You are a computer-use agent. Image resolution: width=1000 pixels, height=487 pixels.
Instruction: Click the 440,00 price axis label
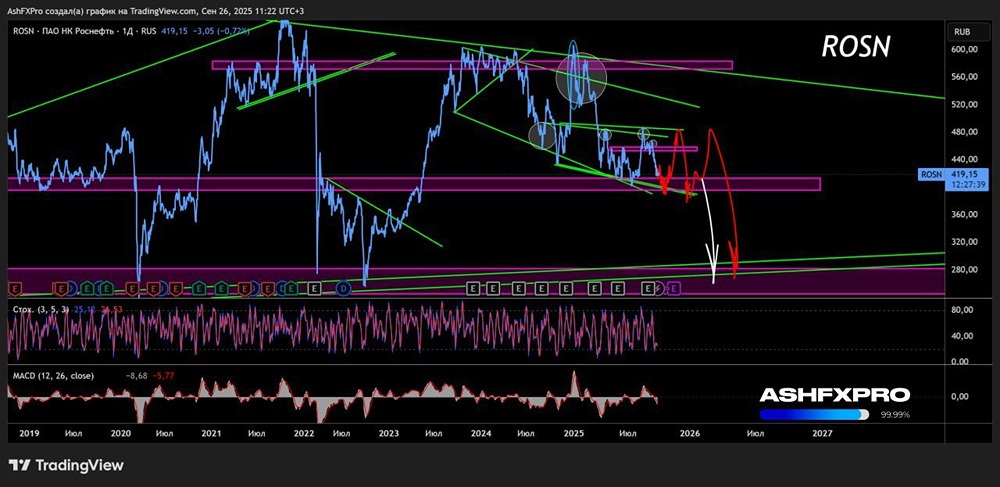pos(962,159)
